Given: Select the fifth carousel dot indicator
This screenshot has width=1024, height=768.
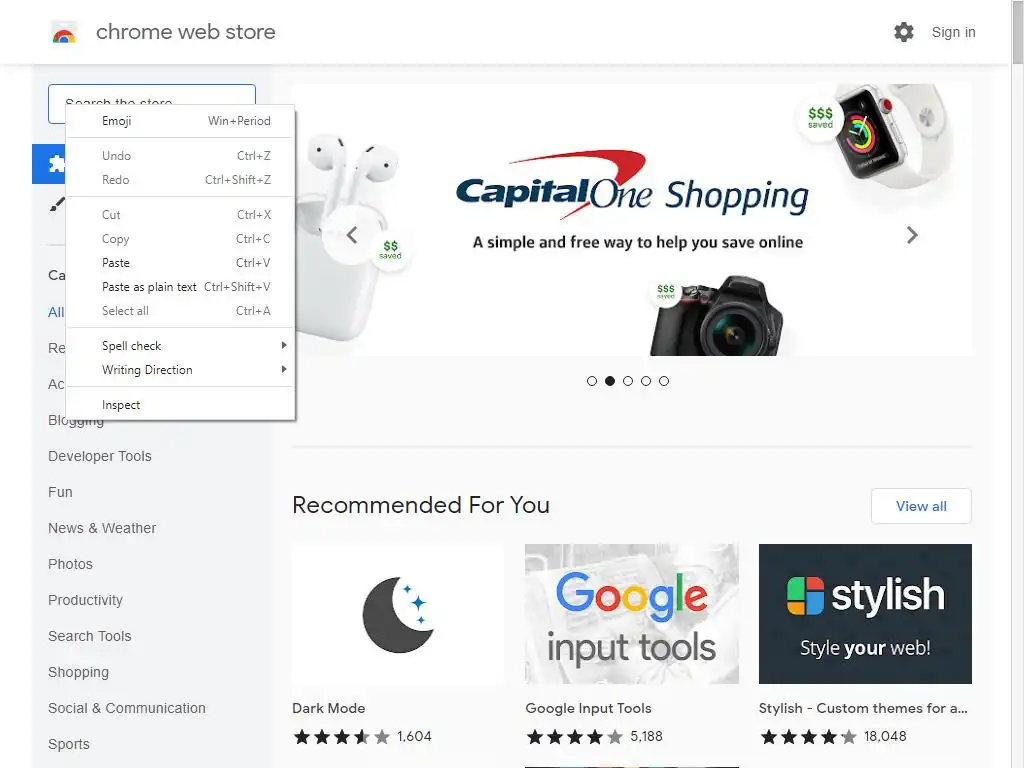Looking at the screenshot, I should pos(664,381).
